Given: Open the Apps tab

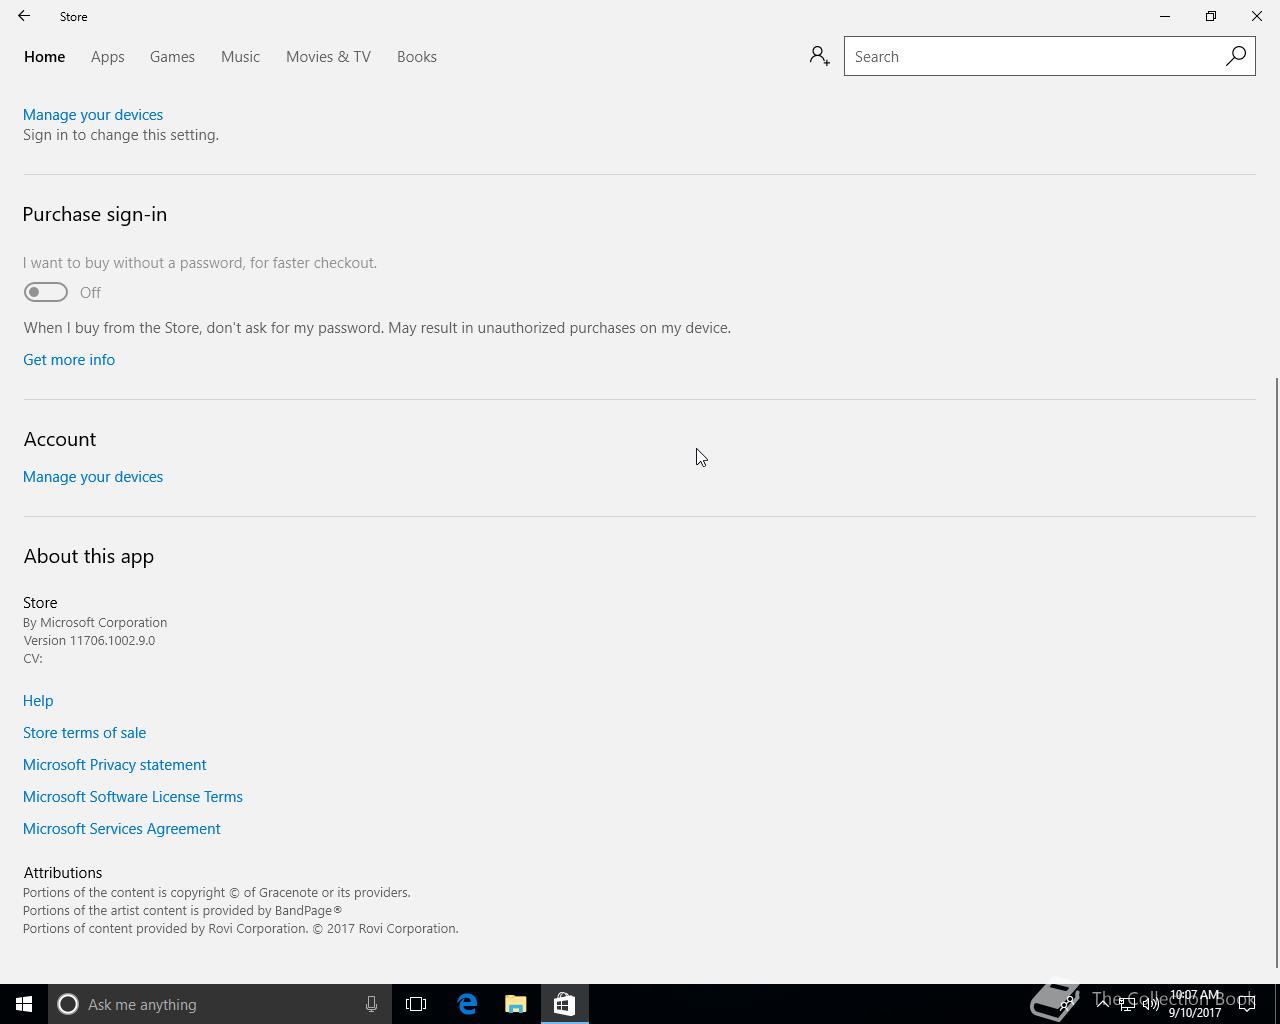Looking at the screenshot, I should 107,57.
